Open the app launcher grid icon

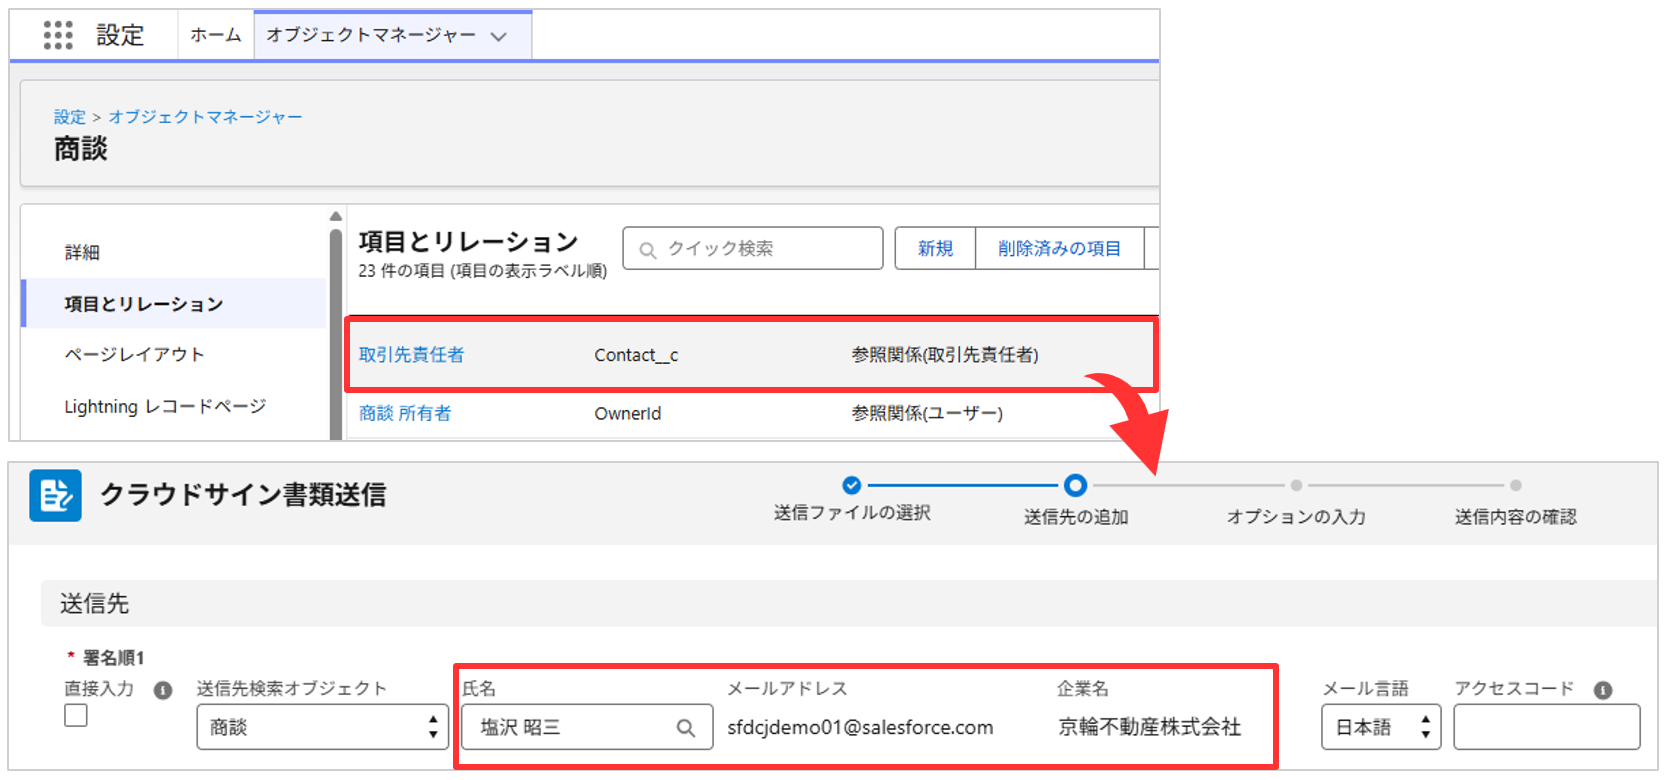[x=58, y=35]
